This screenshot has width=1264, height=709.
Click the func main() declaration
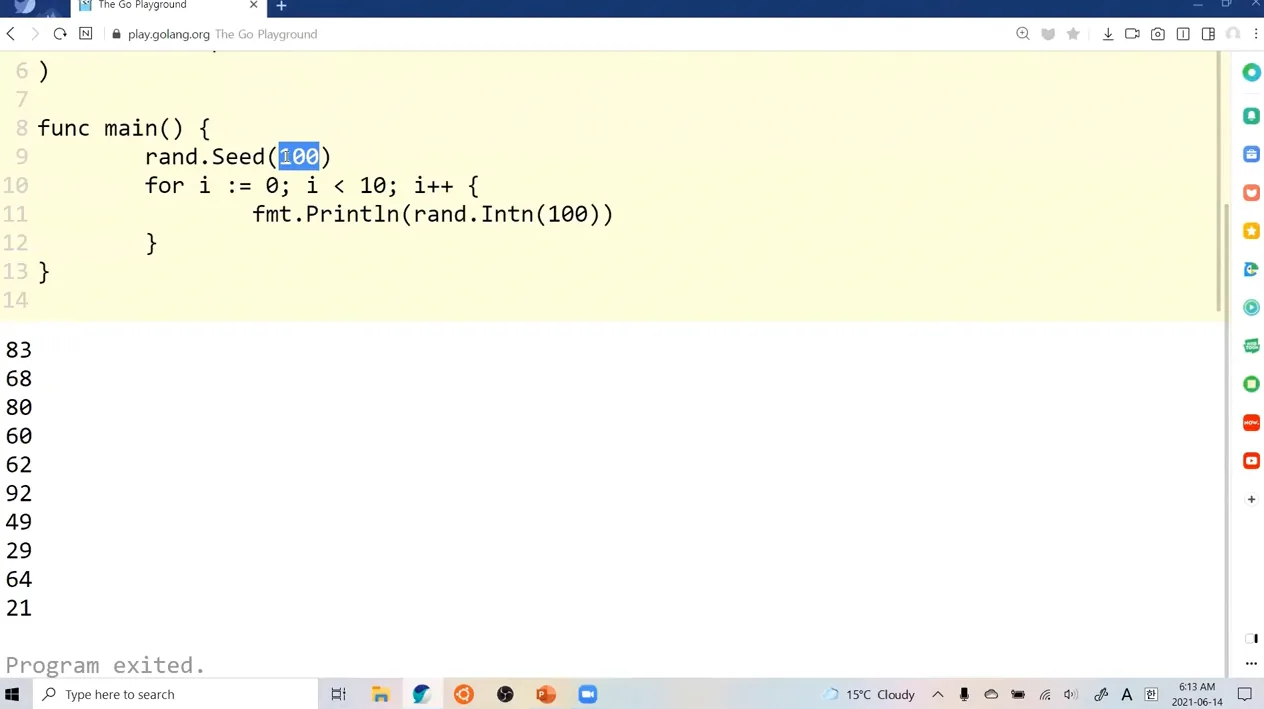pos(124,128)
